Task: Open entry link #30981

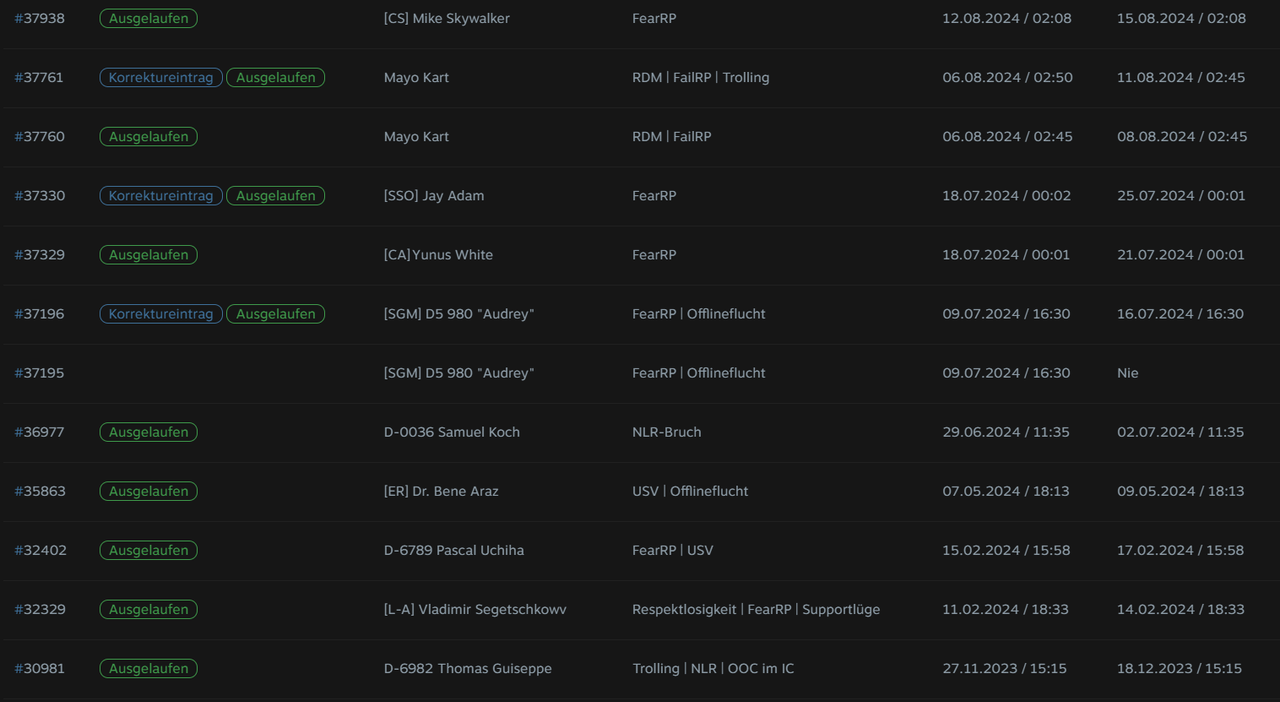Action: point(40,667)
